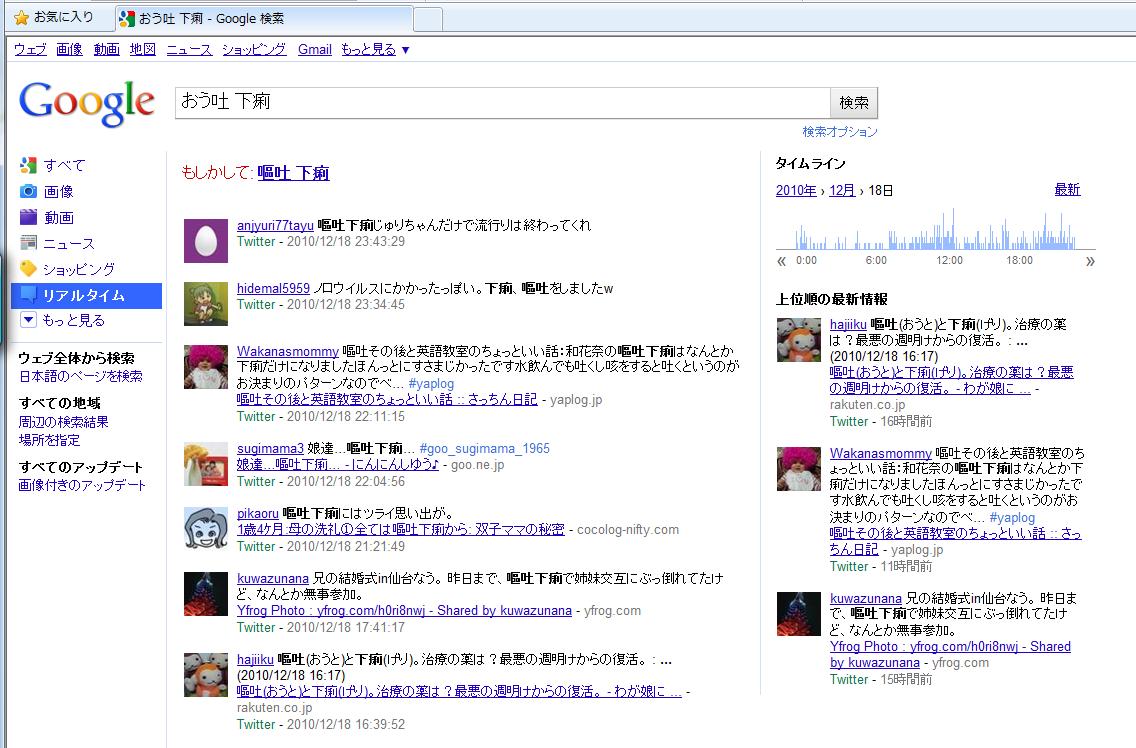Click into the search input field
Image resolution: width=1136 pixels, height=748 pixels.
(502, 103)
